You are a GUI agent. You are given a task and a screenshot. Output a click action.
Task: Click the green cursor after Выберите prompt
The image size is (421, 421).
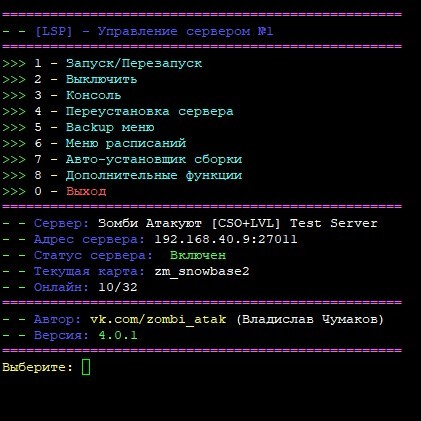coord(86,367)
